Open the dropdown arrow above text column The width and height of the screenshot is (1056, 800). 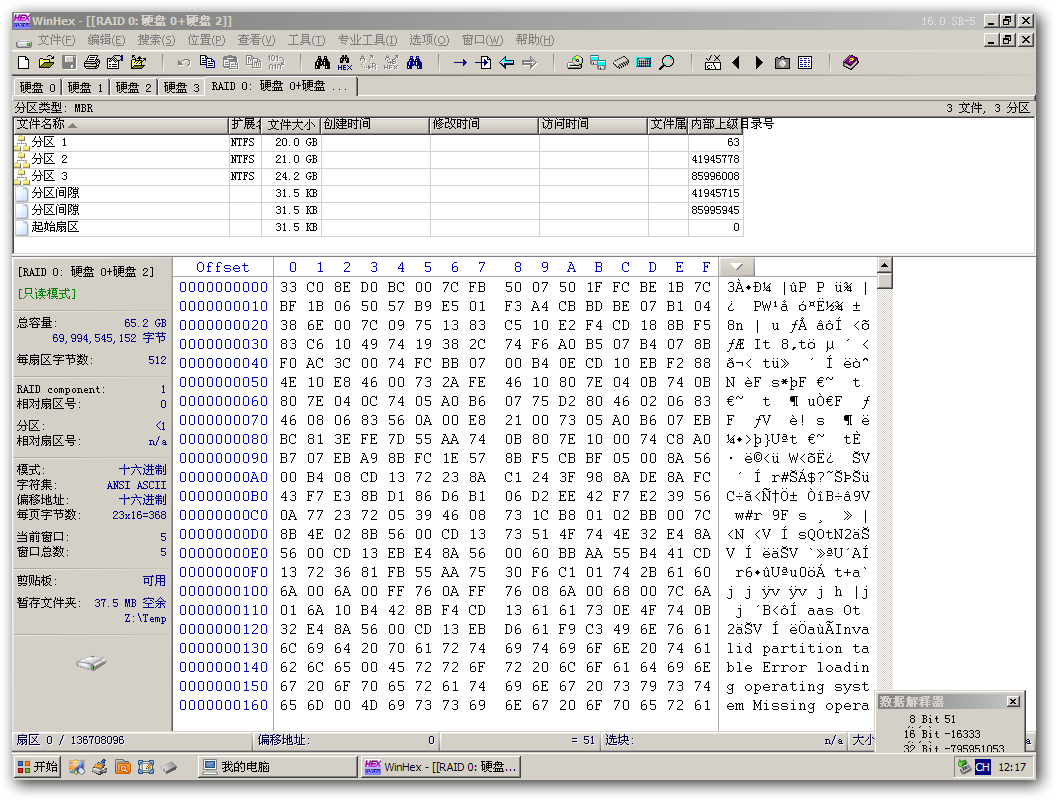737,267
